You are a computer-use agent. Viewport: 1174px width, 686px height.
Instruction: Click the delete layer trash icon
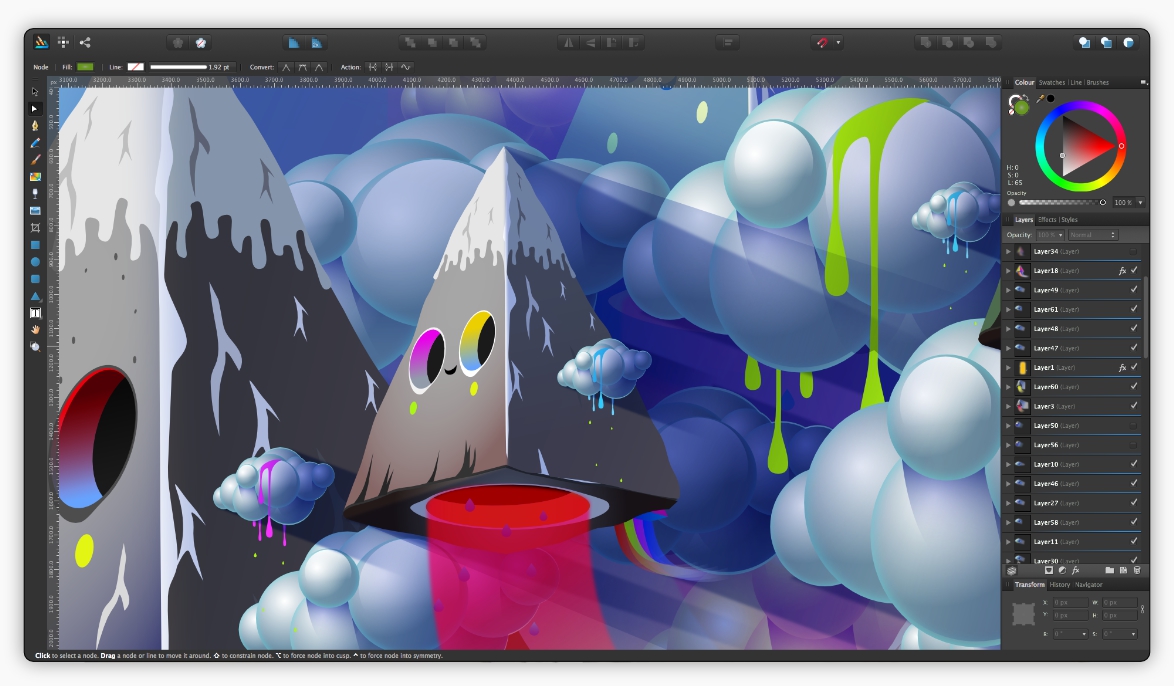click(x=1137, y=570)
